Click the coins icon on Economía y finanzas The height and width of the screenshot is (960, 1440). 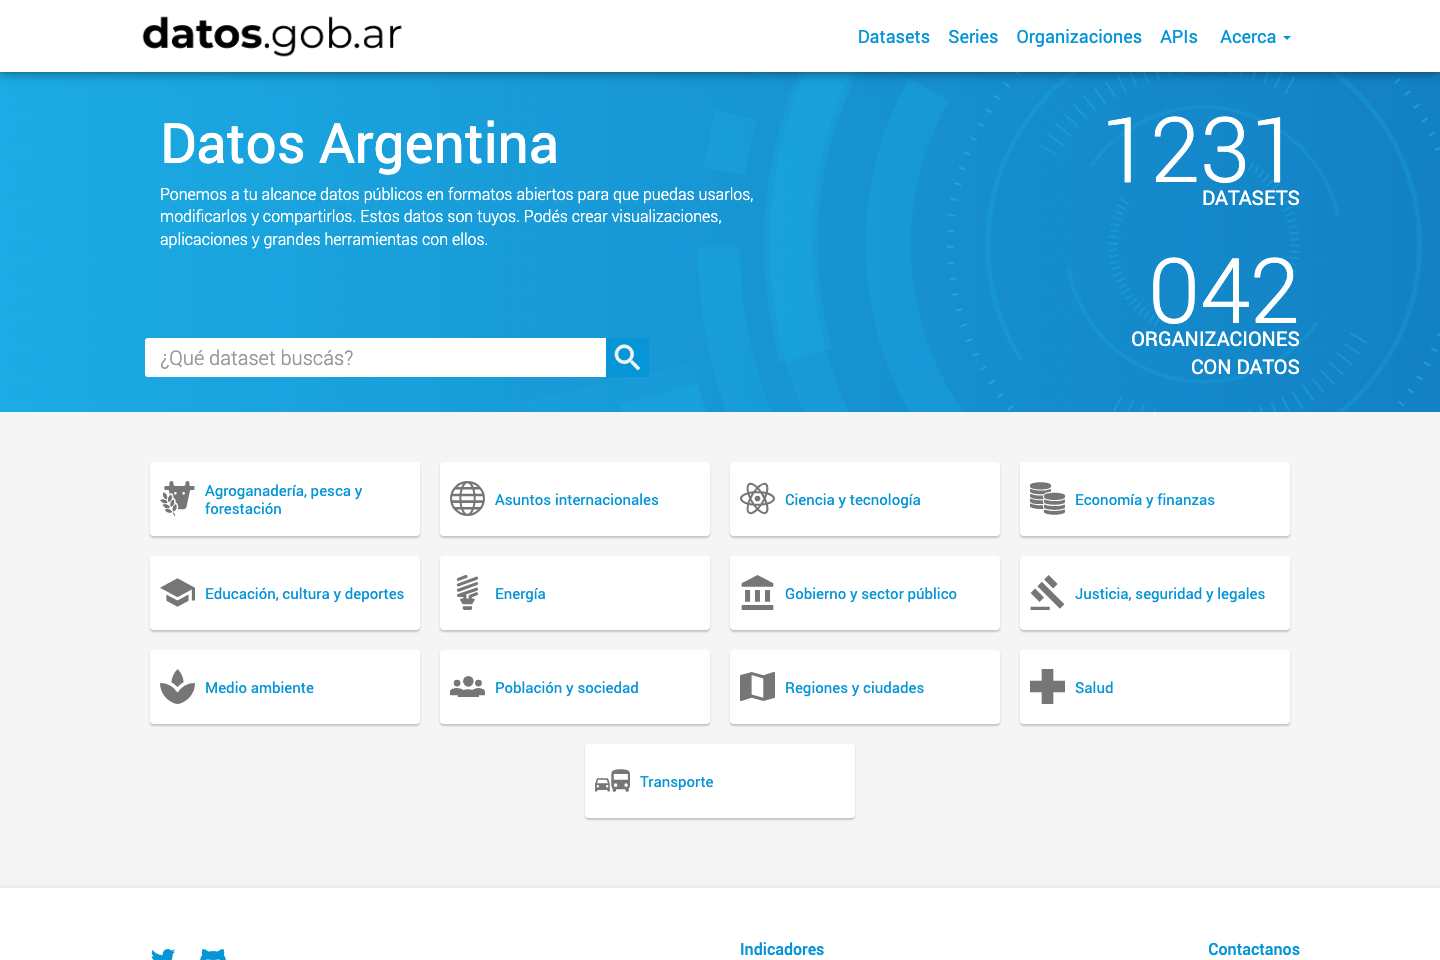(1047, 498)
